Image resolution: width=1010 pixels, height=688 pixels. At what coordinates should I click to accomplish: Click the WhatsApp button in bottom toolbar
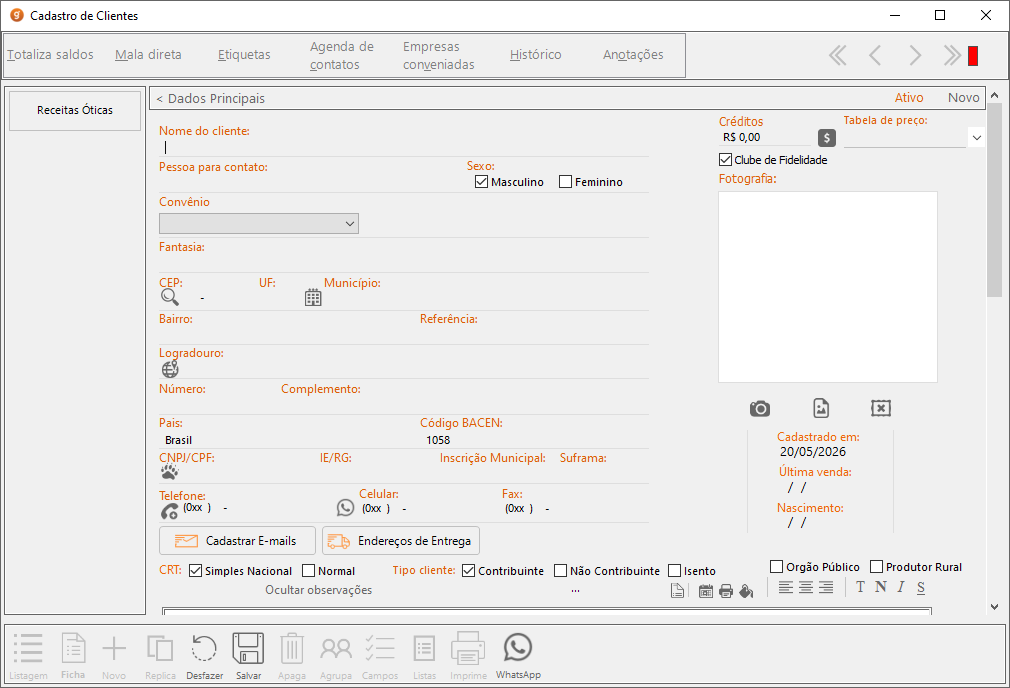coord(518,656)
